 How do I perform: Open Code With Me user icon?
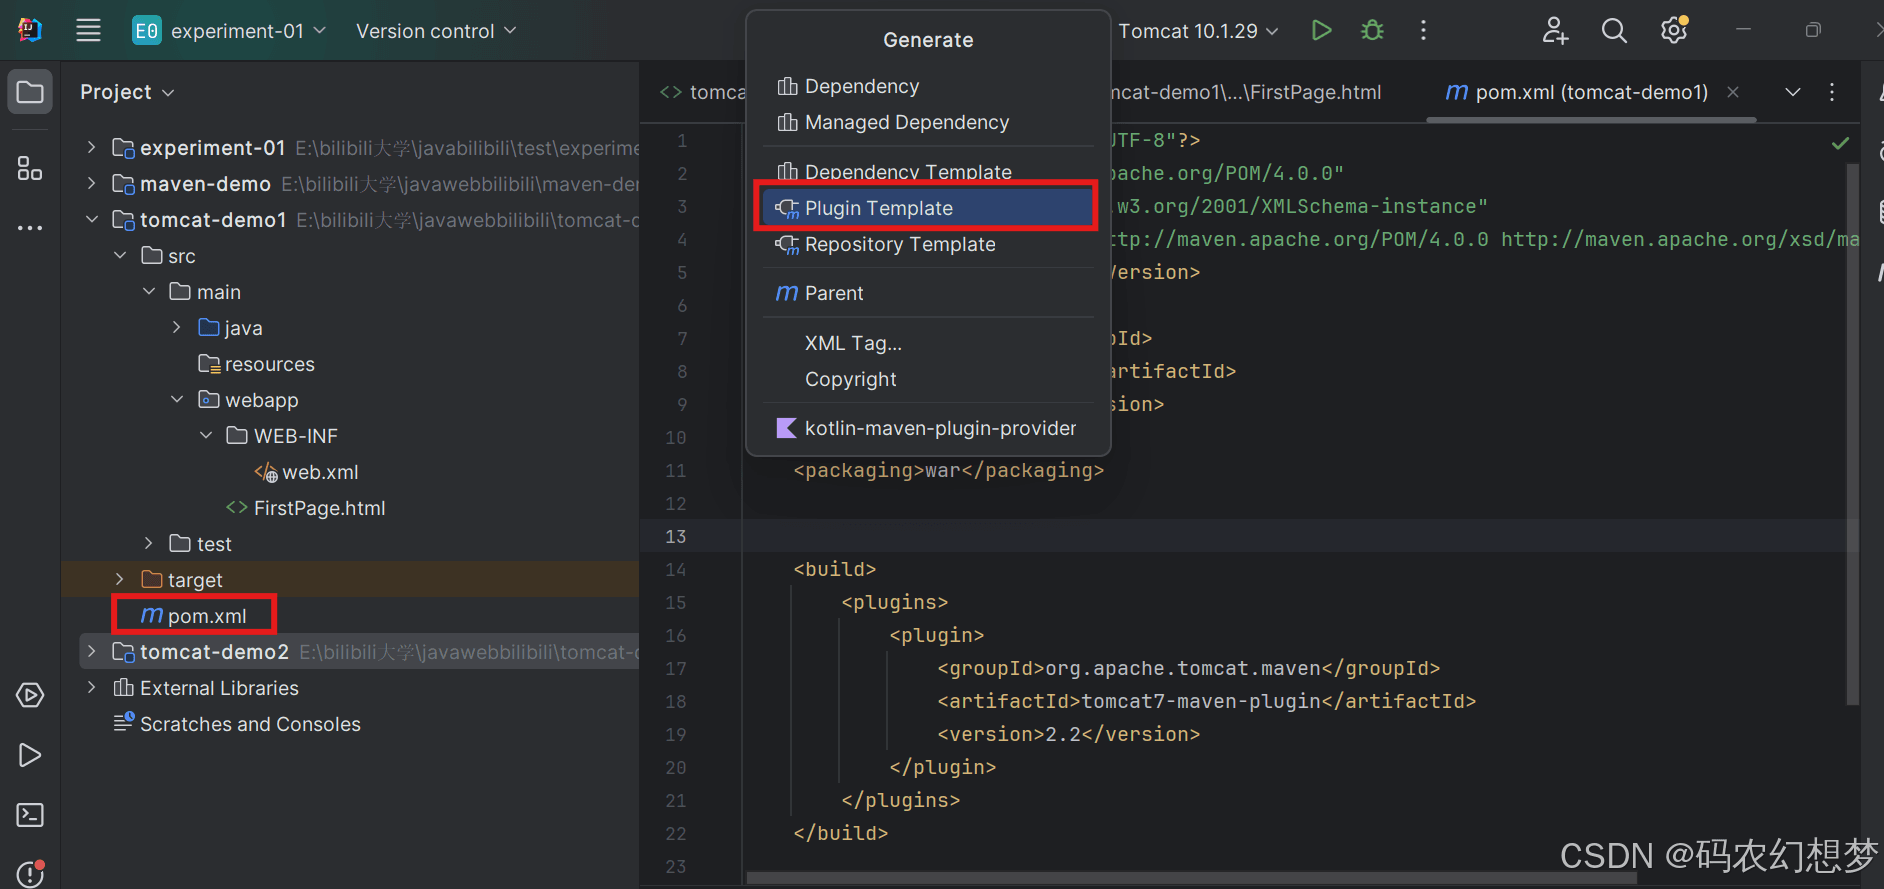point(1554,31)
